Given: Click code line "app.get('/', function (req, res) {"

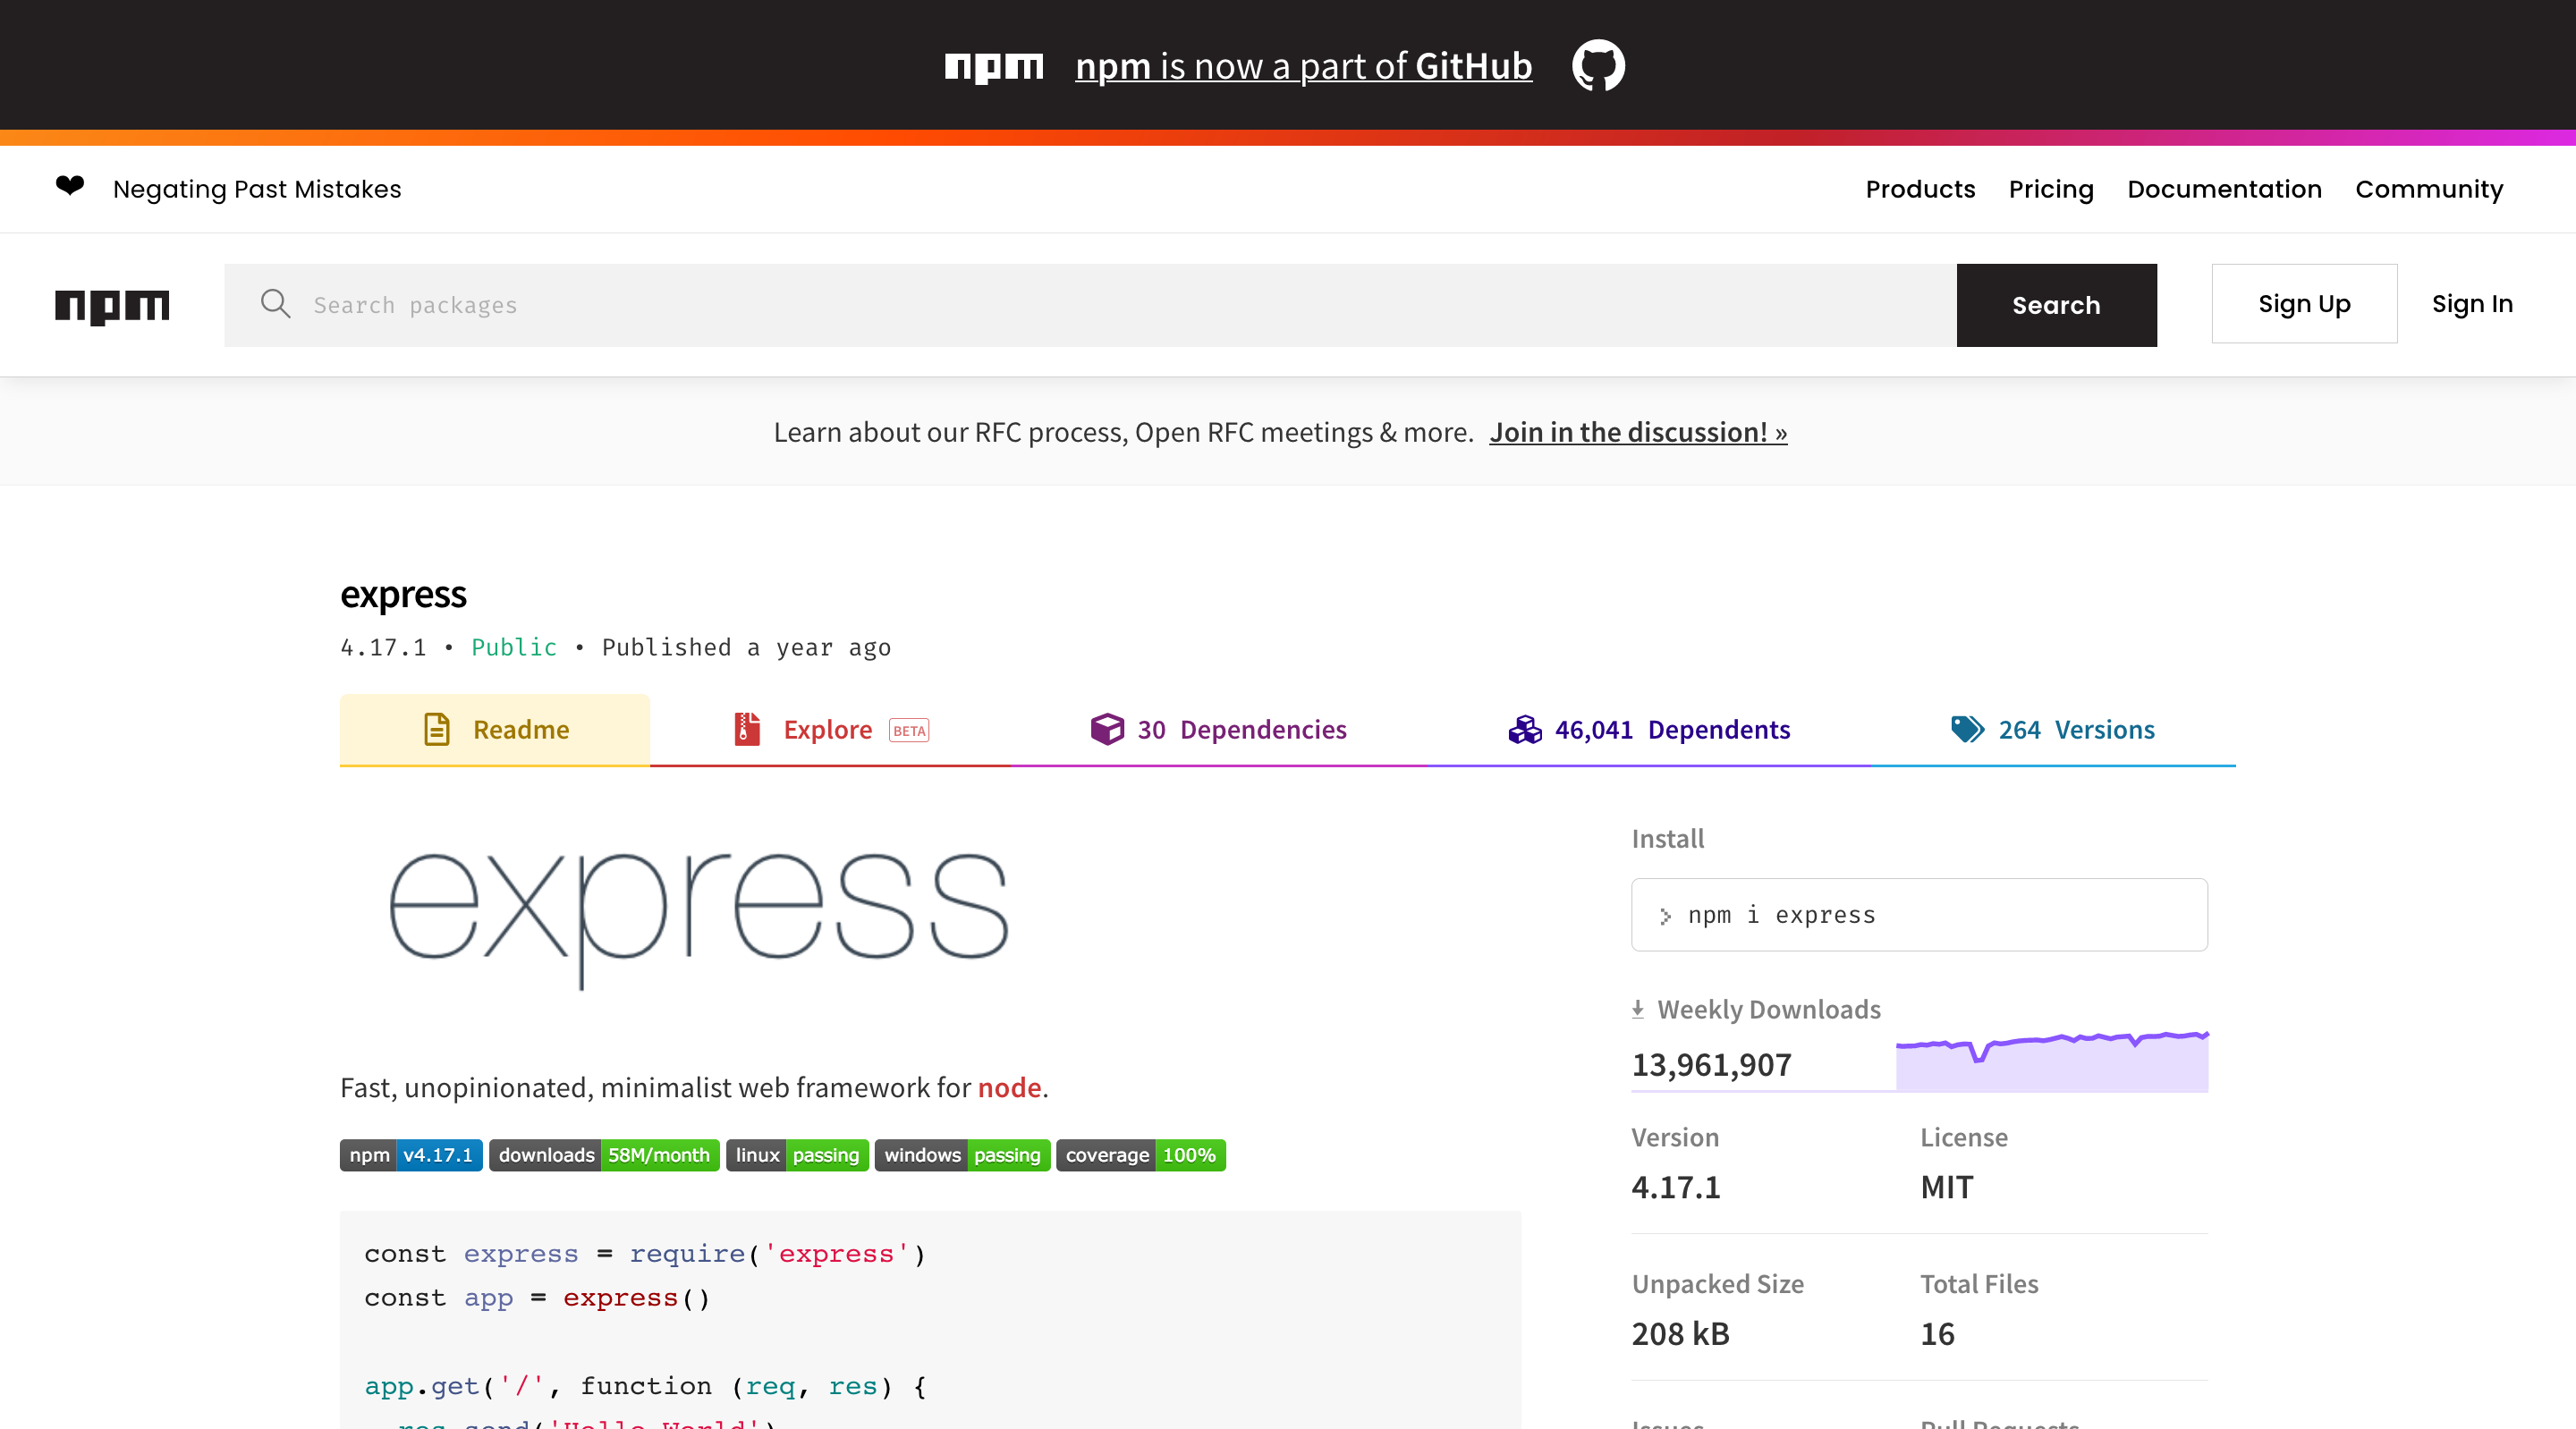Looking at the screenshot, I should [x=645, y=1386].
